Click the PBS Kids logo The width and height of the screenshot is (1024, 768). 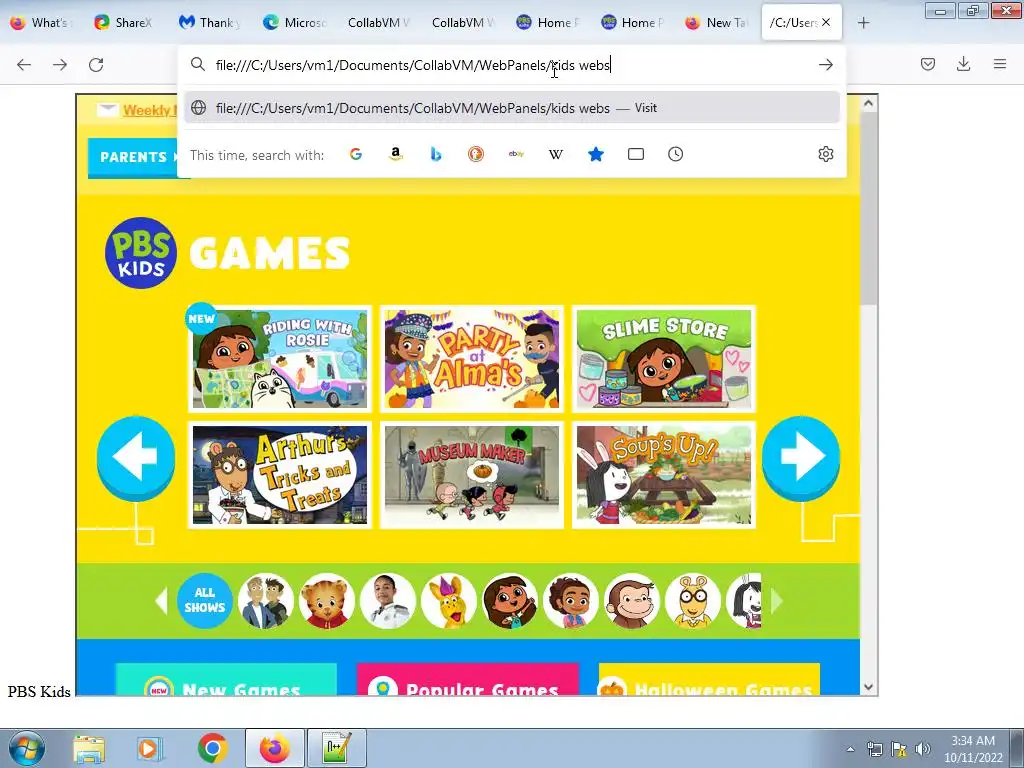pos(141,253)
